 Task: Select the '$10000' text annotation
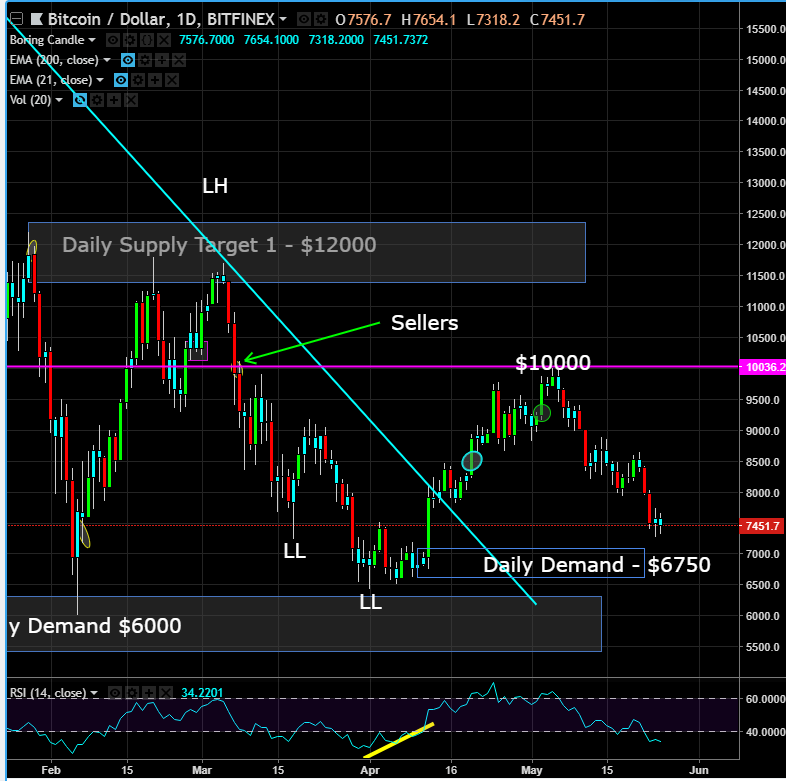553,362
